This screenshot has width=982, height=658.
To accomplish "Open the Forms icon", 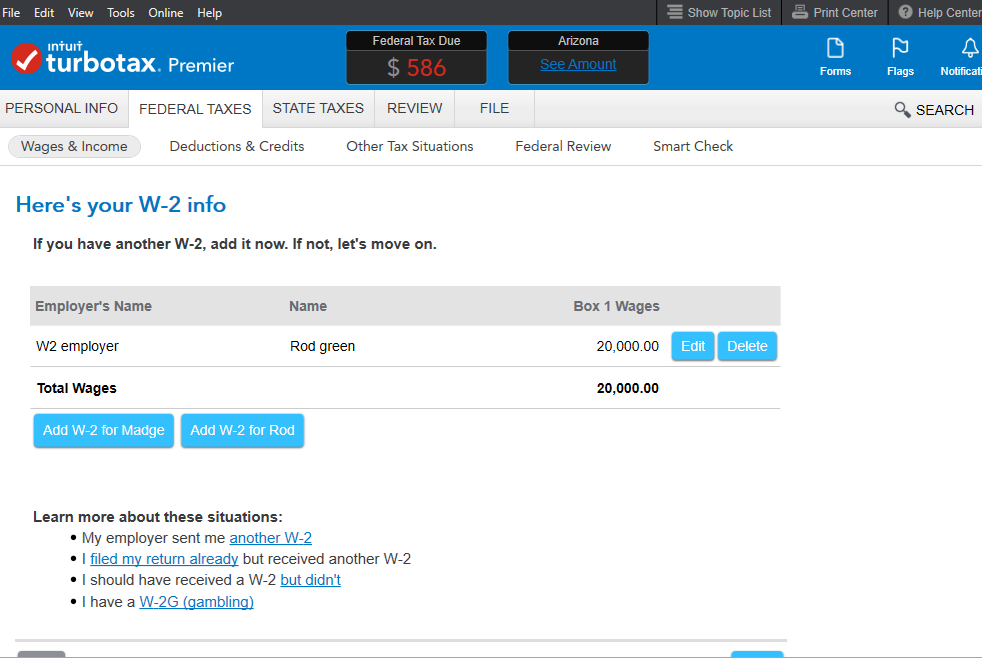I will point(835,57).
